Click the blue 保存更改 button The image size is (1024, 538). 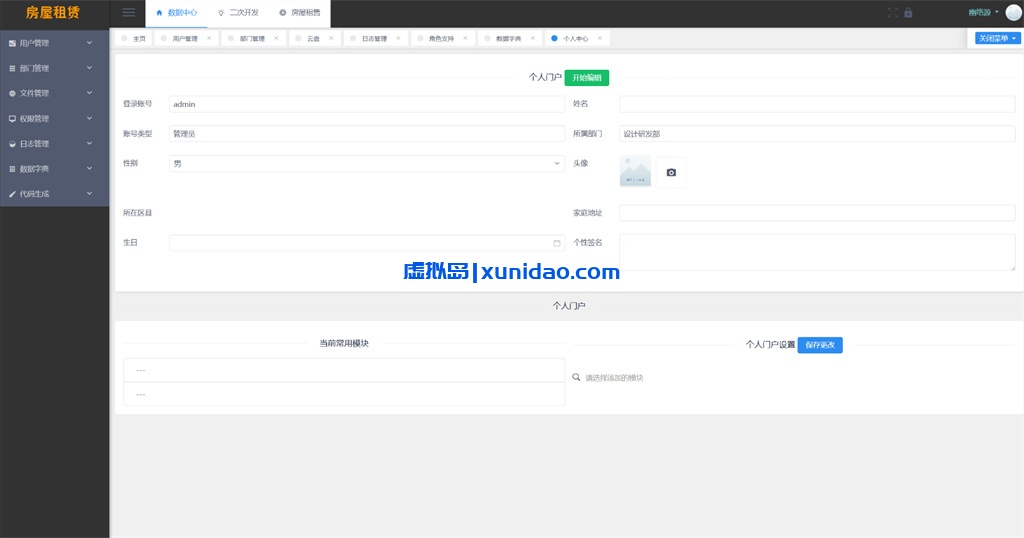point(820,345)
